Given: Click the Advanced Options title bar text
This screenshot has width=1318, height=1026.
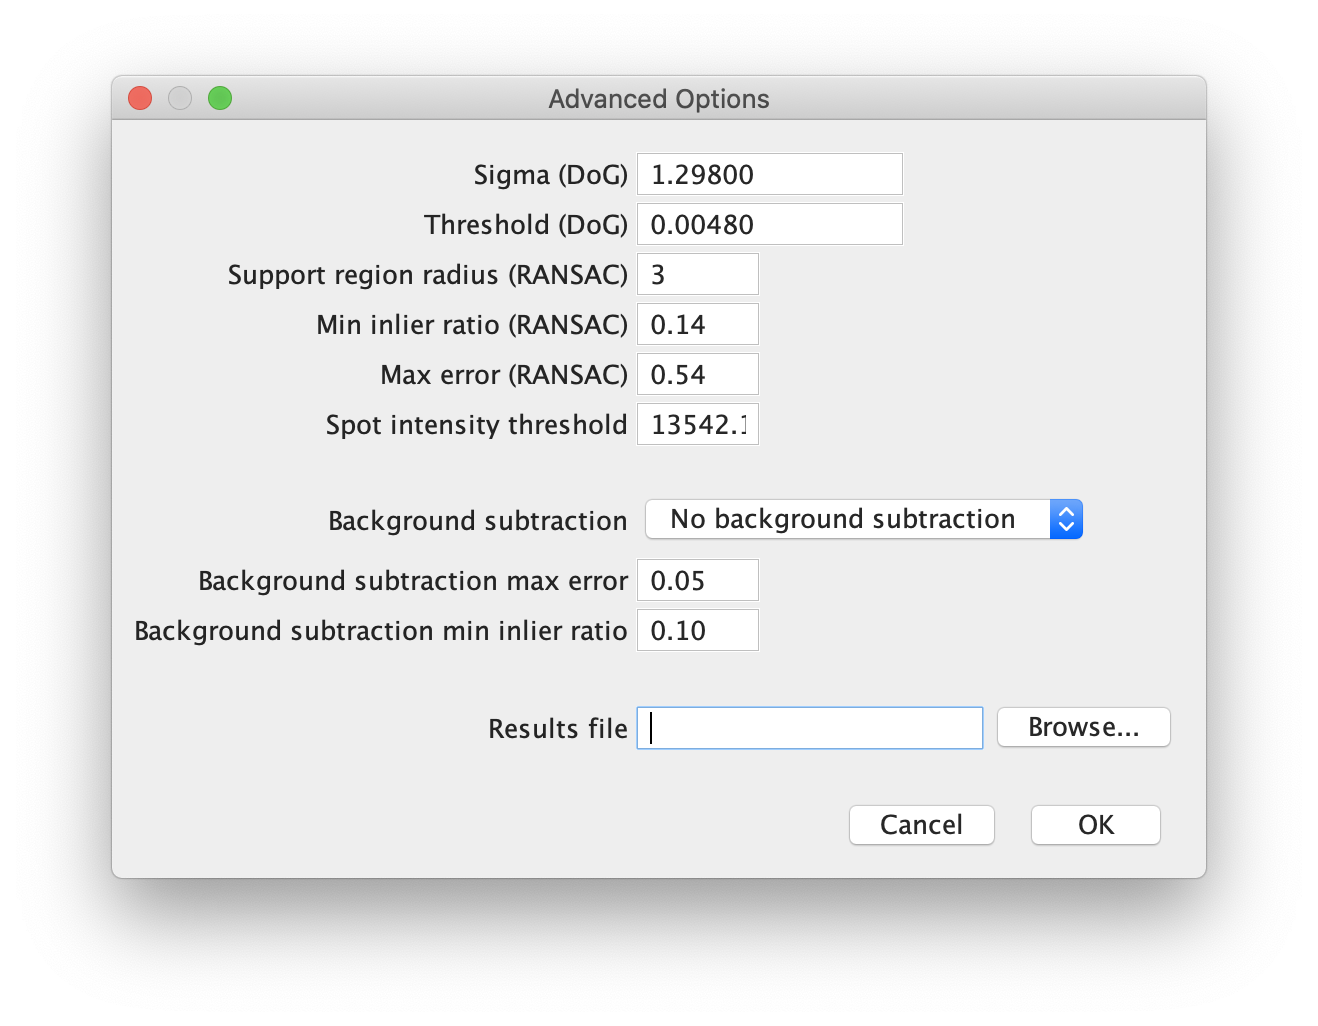Looking at the screenshot, I should 658,98.
